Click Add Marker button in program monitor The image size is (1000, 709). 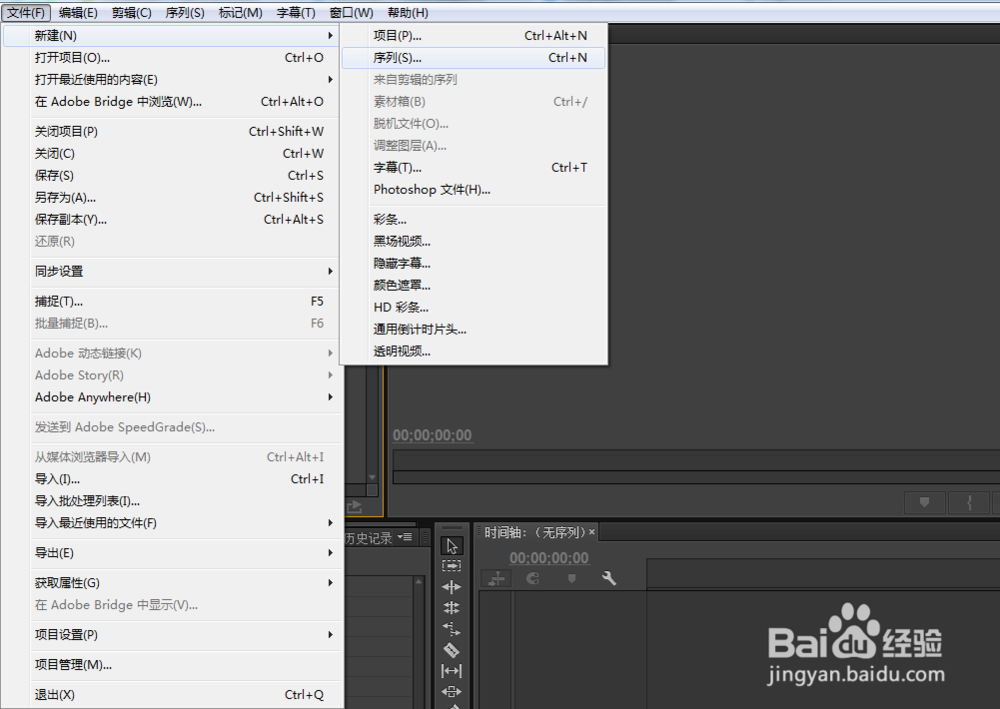(x=924, y=502)
